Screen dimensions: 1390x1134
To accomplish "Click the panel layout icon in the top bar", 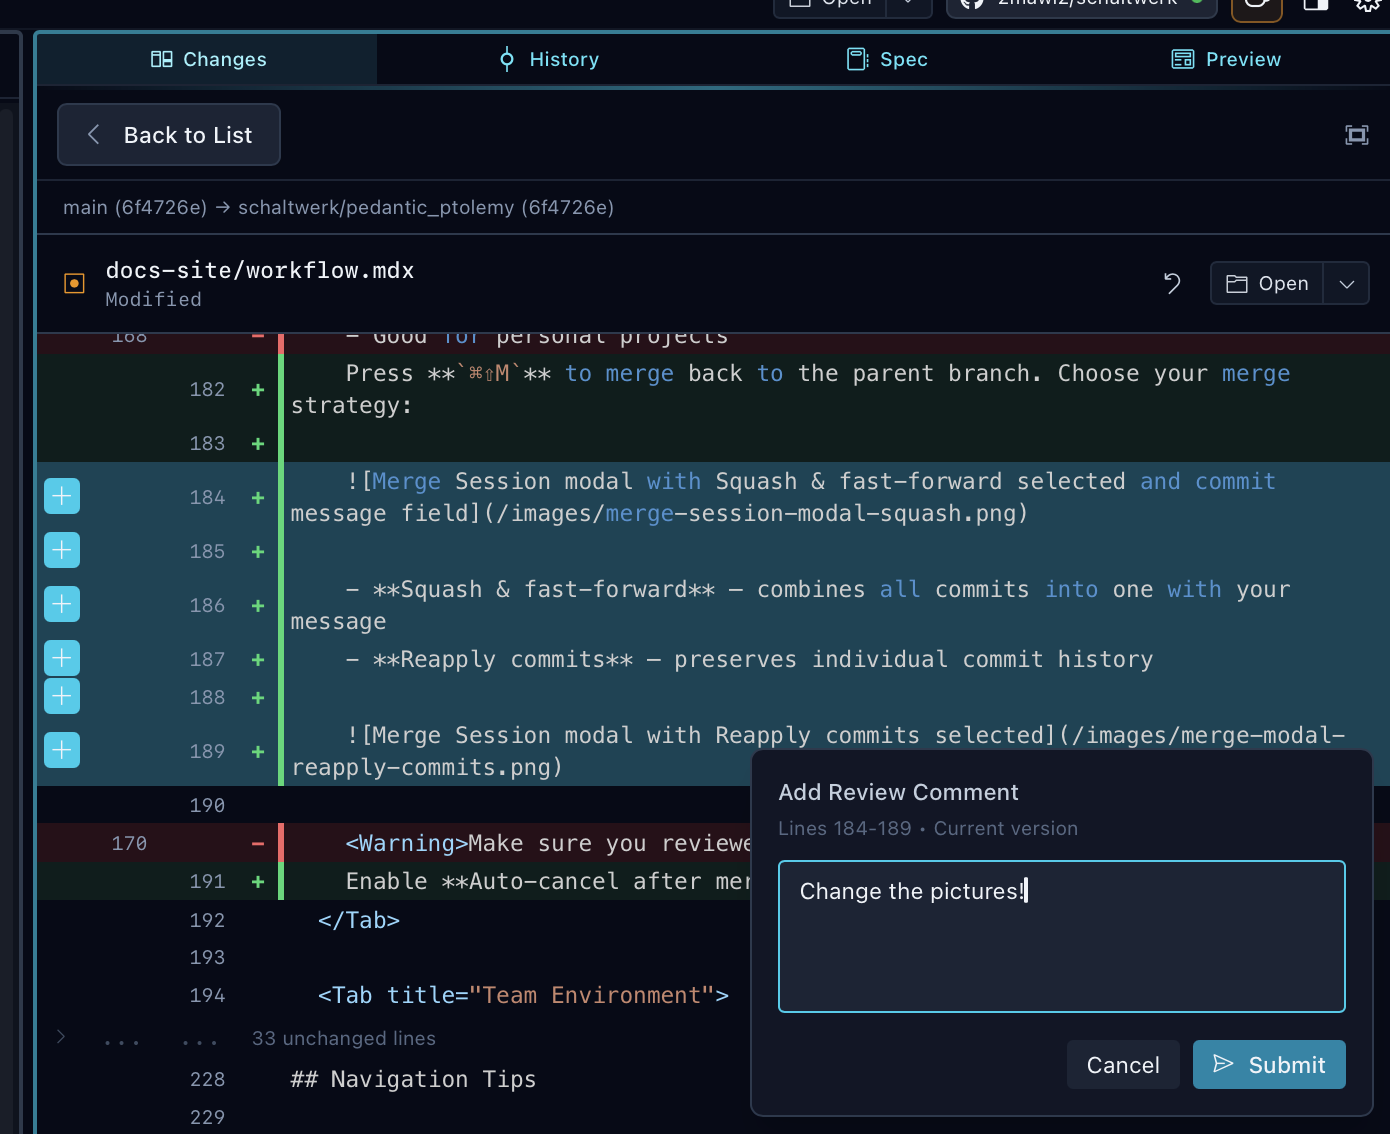I will (x=1314, y=6).
